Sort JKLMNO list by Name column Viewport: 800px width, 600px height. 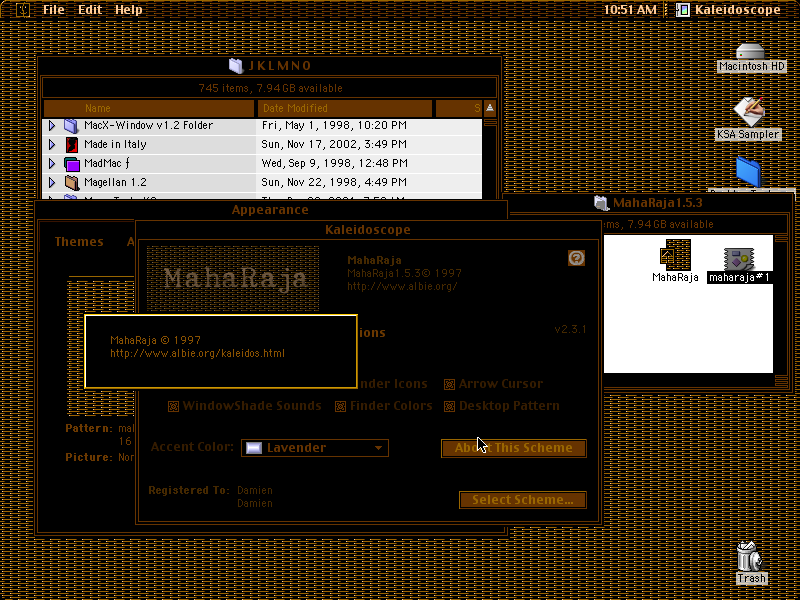[x=148, y=108]
